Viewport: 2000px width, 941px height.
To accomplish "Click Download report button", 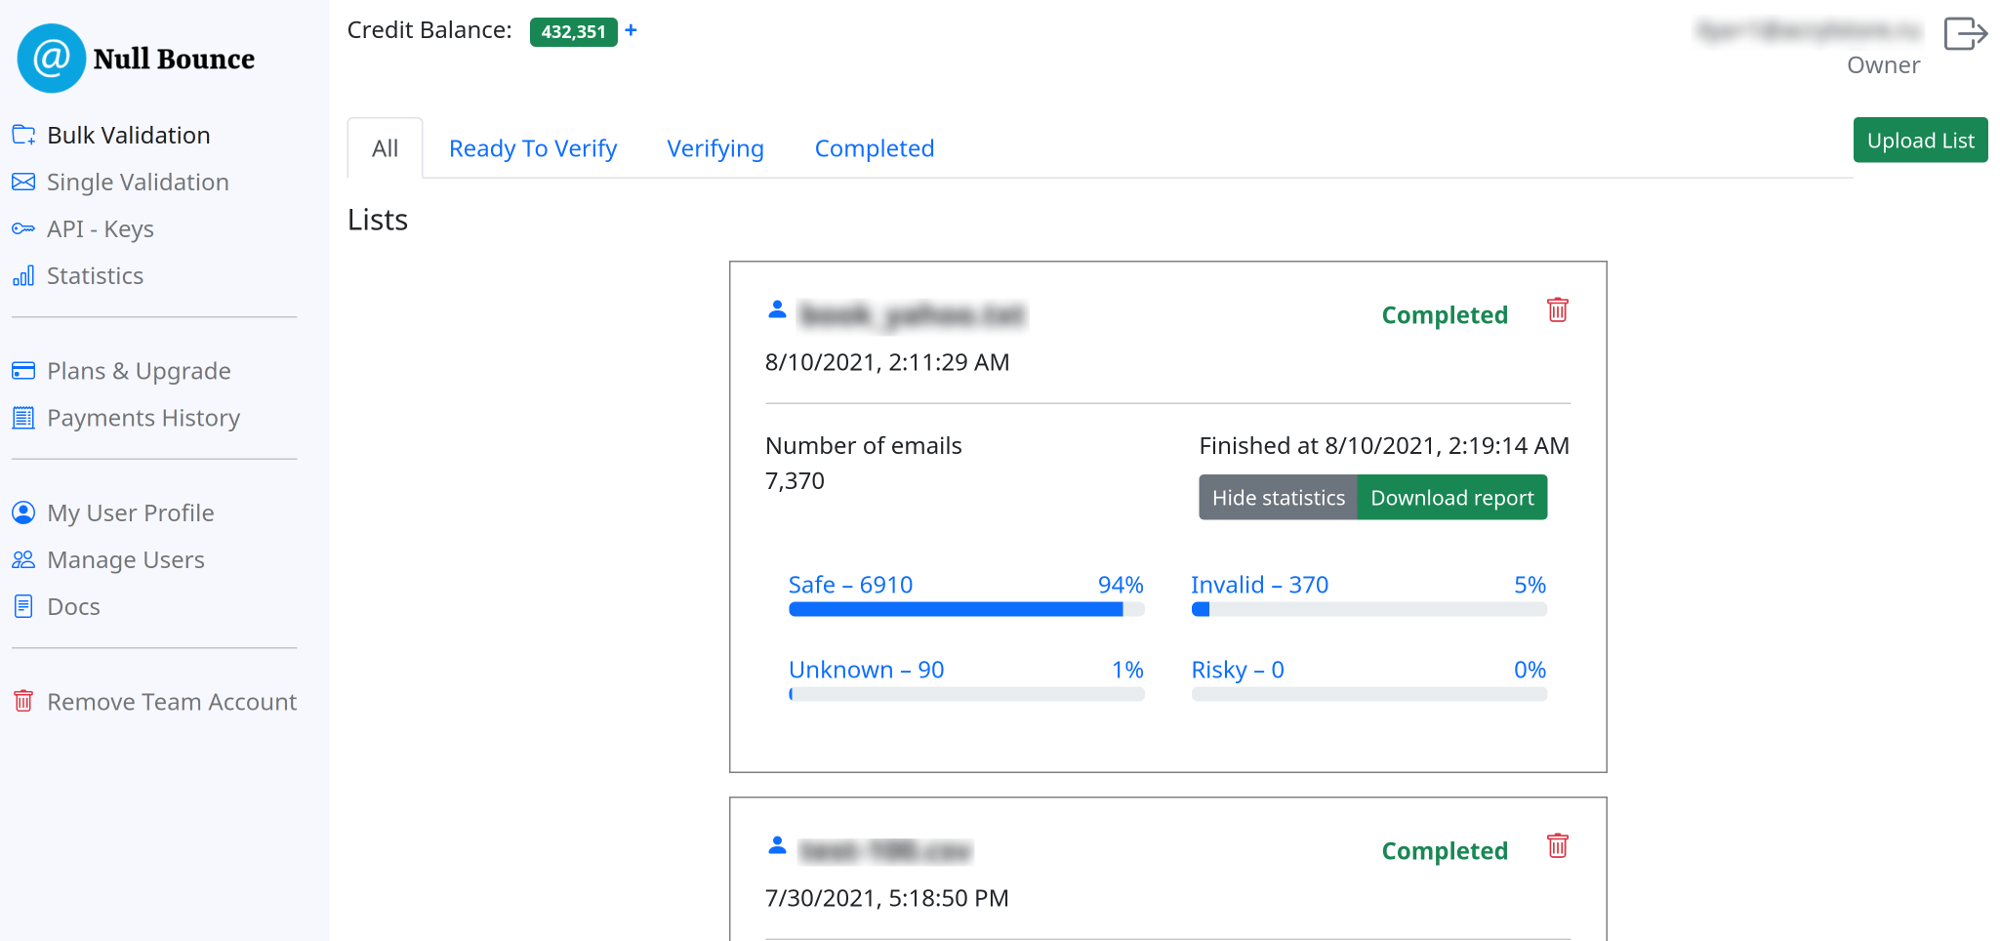I will pos(1452,497).
